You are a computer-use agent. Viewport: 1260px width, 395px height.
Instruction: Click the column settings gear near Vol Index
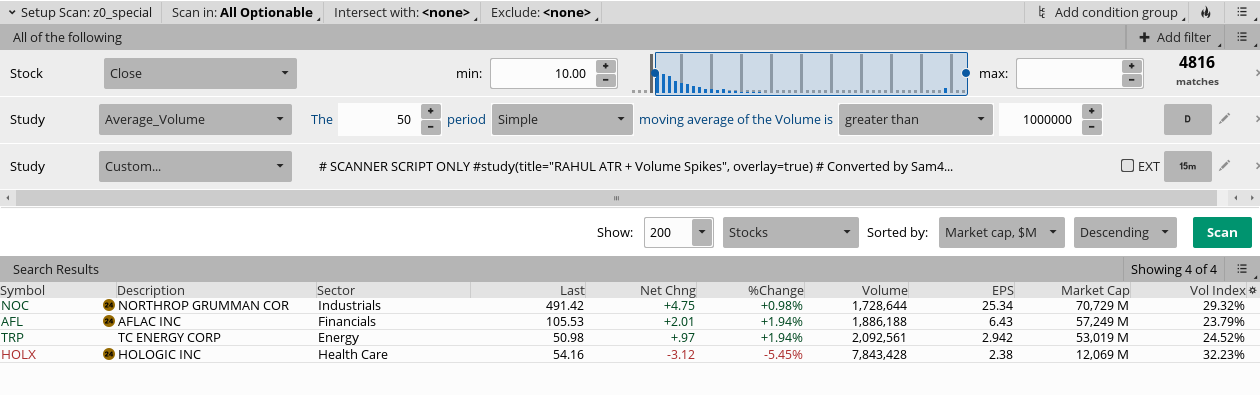(1253, 290)
